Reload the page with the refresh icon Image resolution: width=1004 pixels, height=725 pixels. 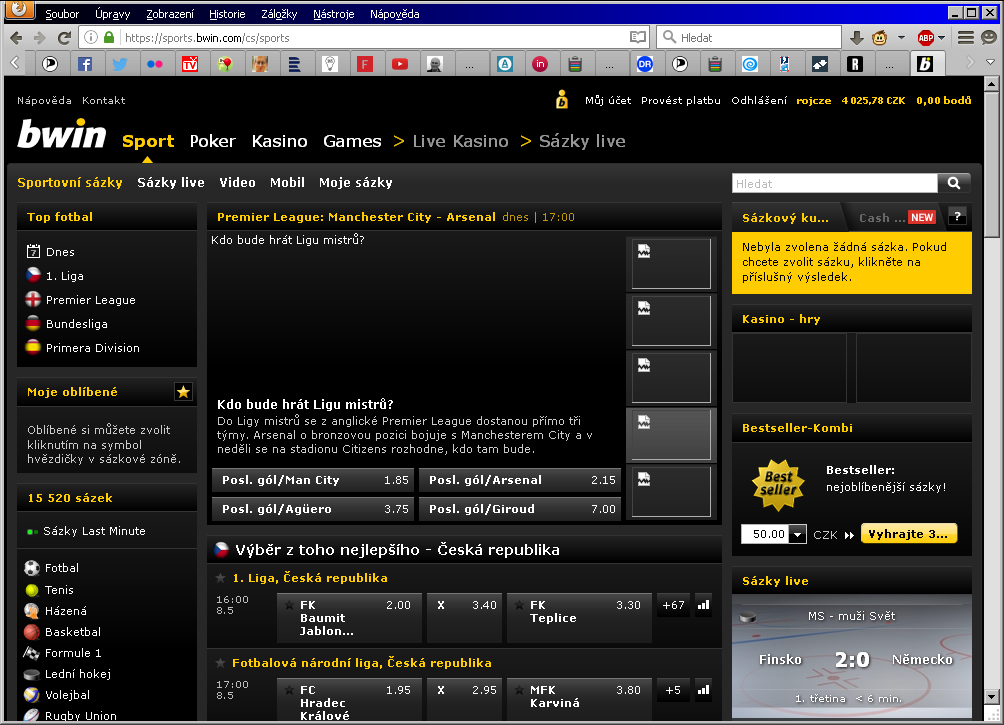click(x=64, y=38)
